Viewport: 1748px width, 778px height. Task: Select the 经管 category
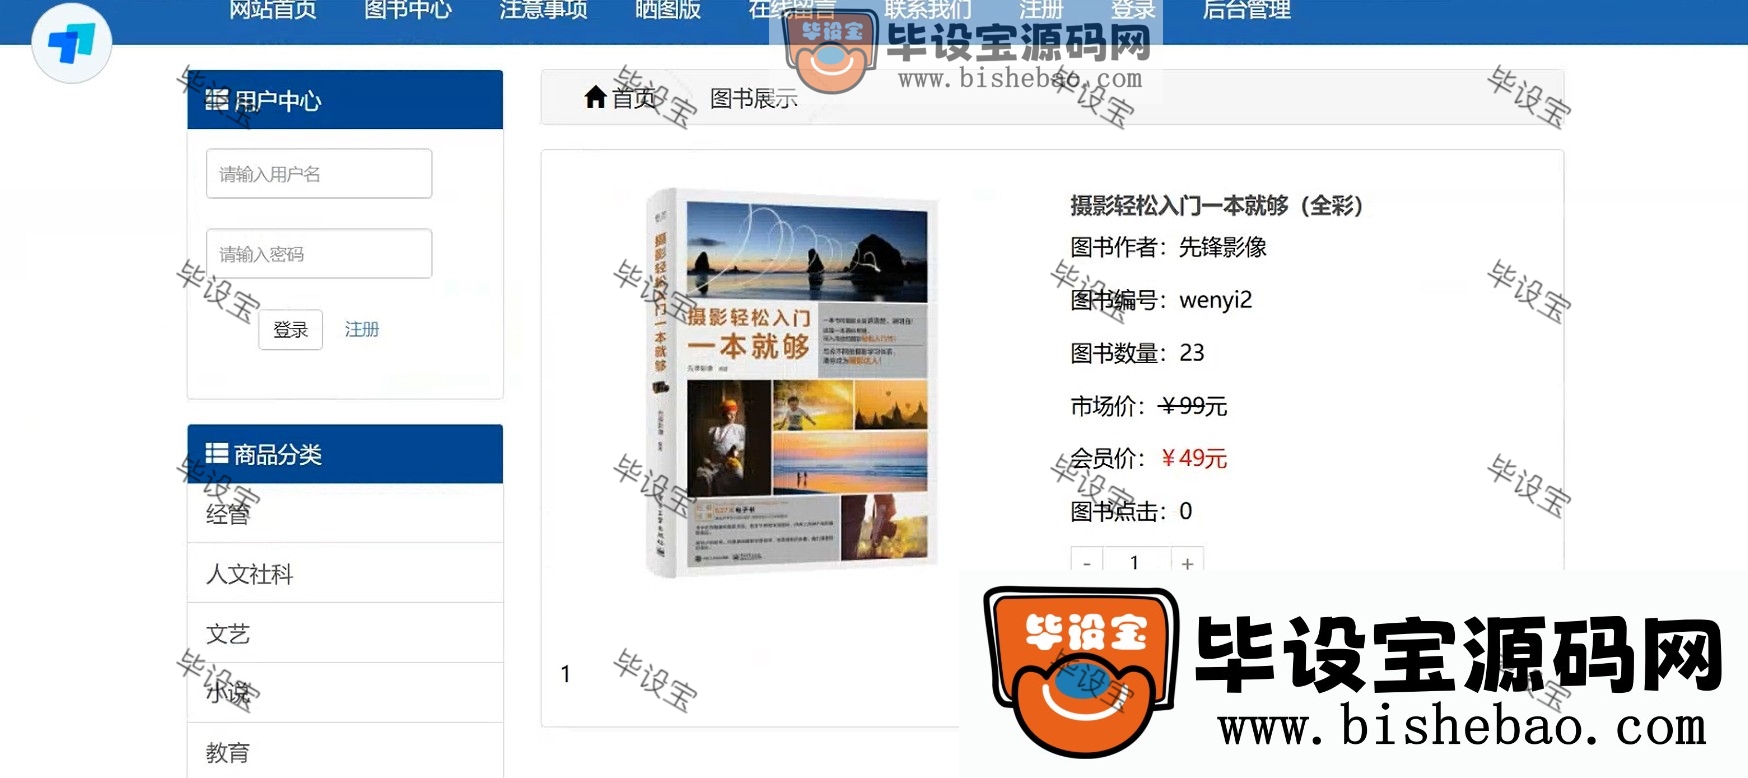[x=345, y=514]
